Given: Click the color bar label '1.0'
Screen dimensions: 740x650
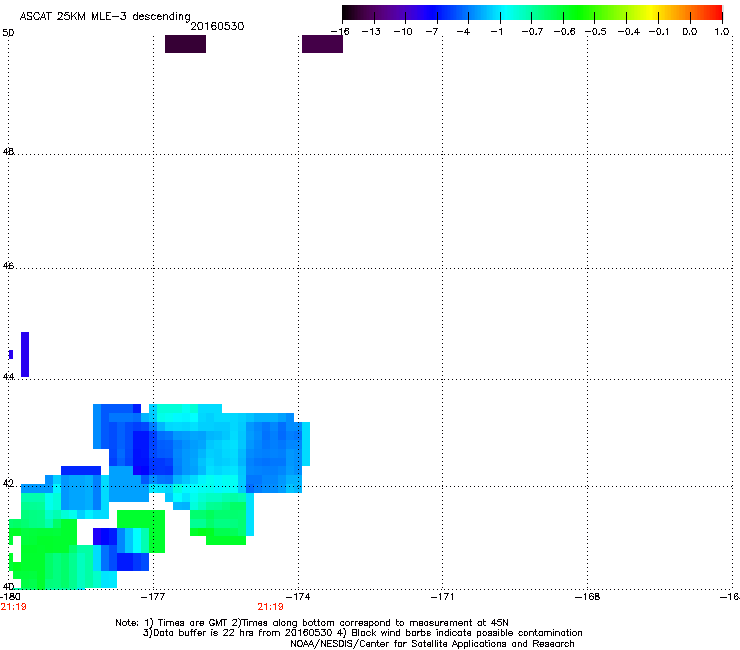Looking at the screenshot, I should pyautogui.click(x=722, y=32).
